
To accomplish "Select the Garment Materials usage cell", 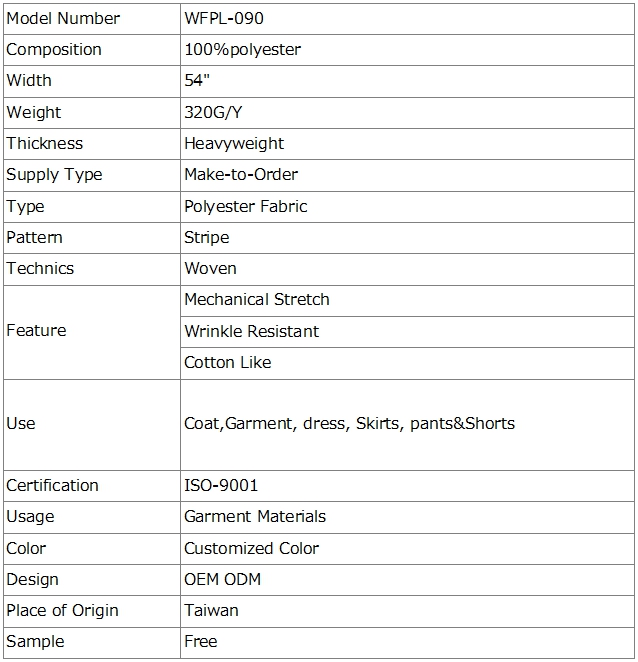I will 255,516.
